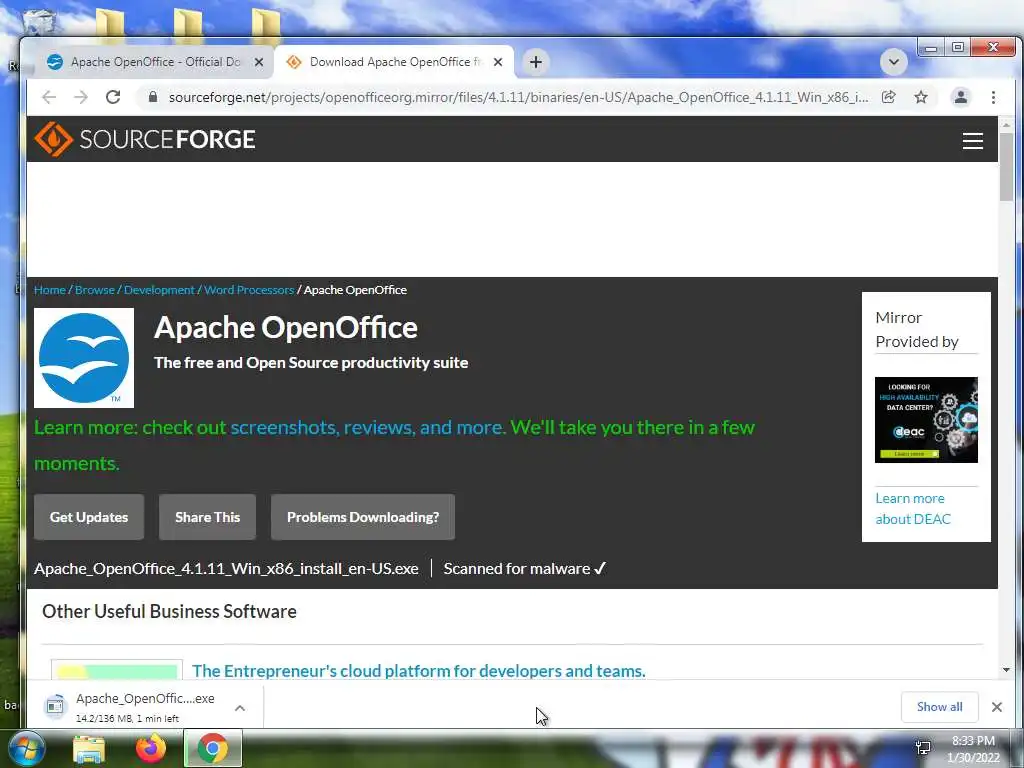Click the SourceForge flame logo
Image resolution: width=1024 pixels, height=768 pixels.
tap(53, 139)
